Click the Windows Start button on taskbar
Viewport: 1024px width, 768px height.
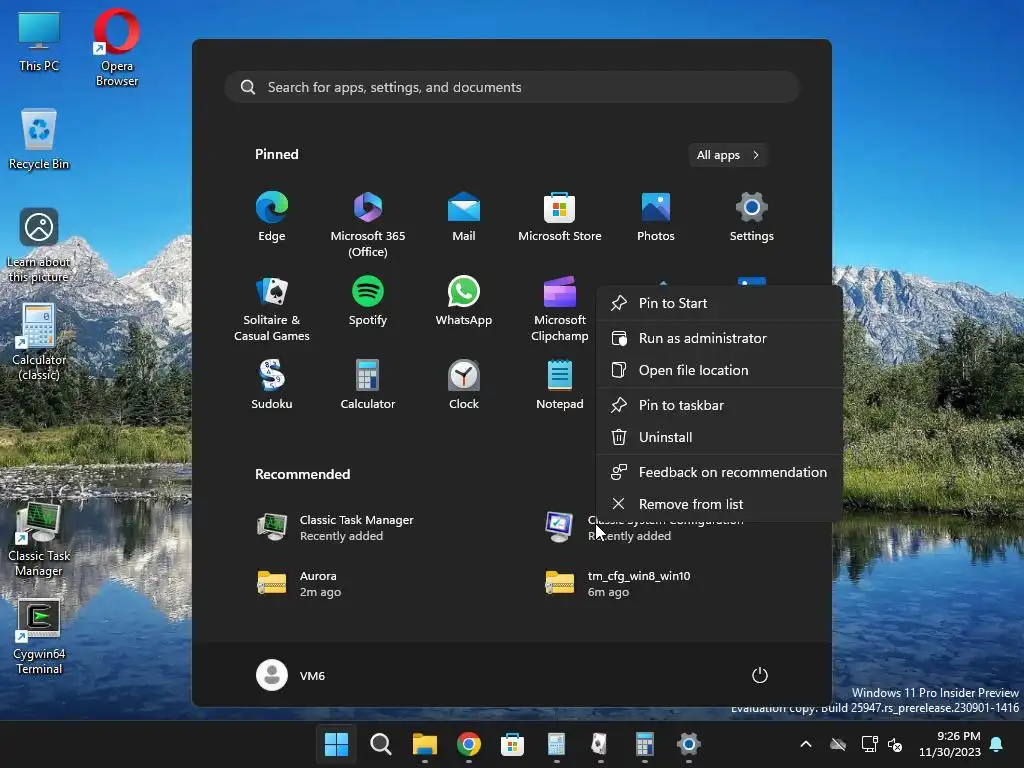[337, 744]
